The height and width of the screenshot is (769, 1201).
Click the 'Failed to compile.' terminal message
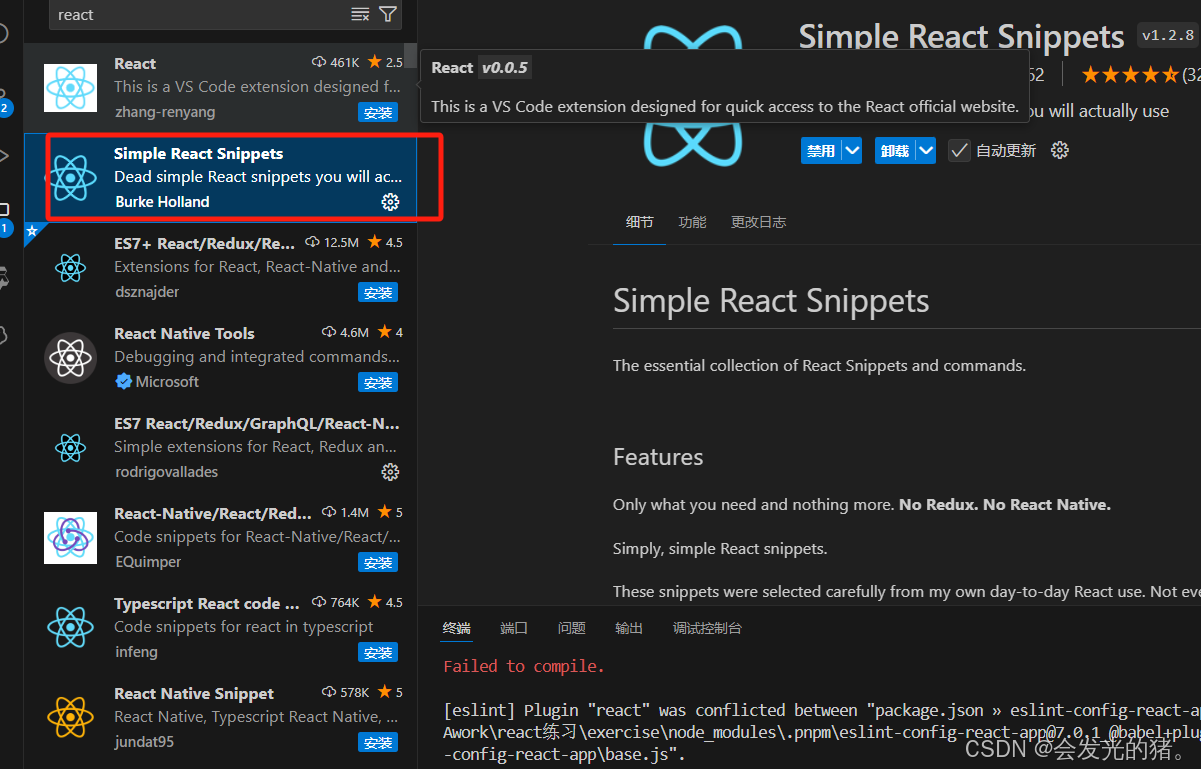(524, 666)
